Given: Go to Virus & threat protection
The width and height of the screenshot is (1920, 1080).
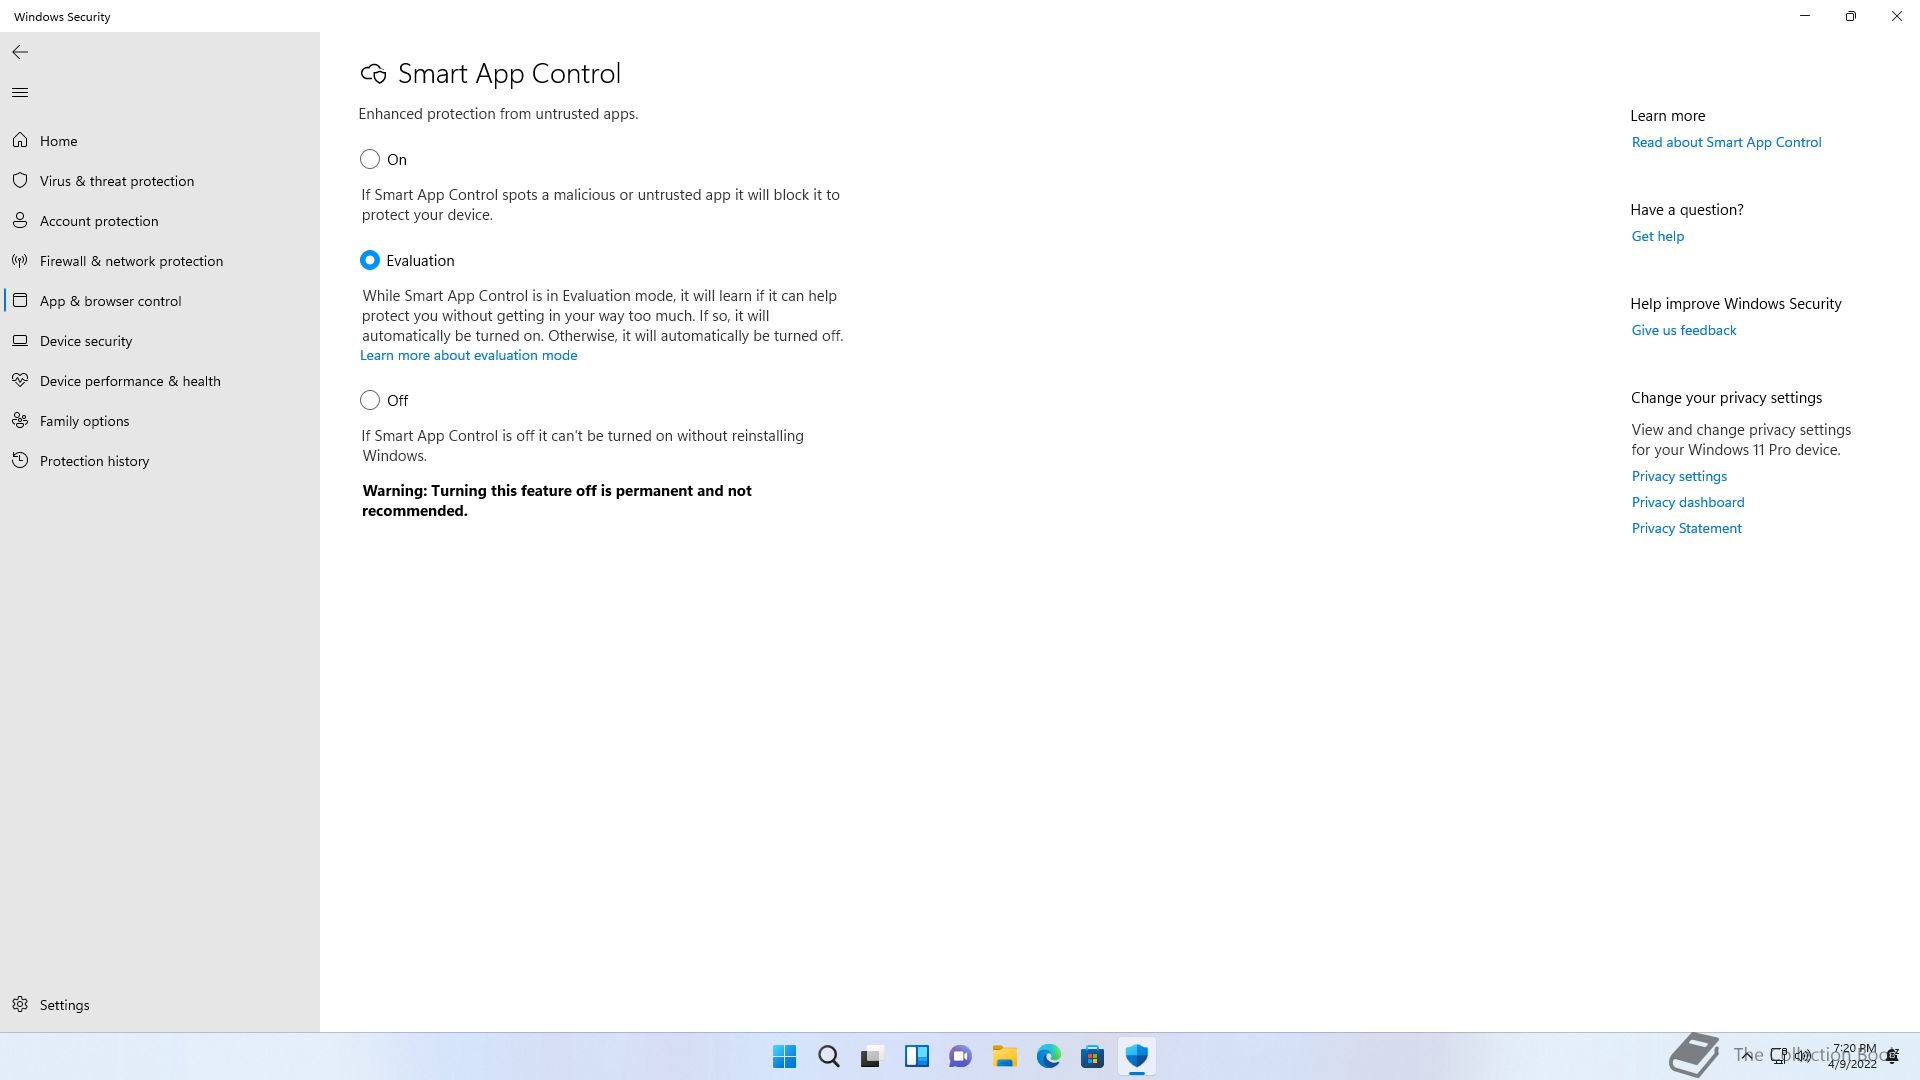Looking at the screenshot, I should (x=160, y=181).
